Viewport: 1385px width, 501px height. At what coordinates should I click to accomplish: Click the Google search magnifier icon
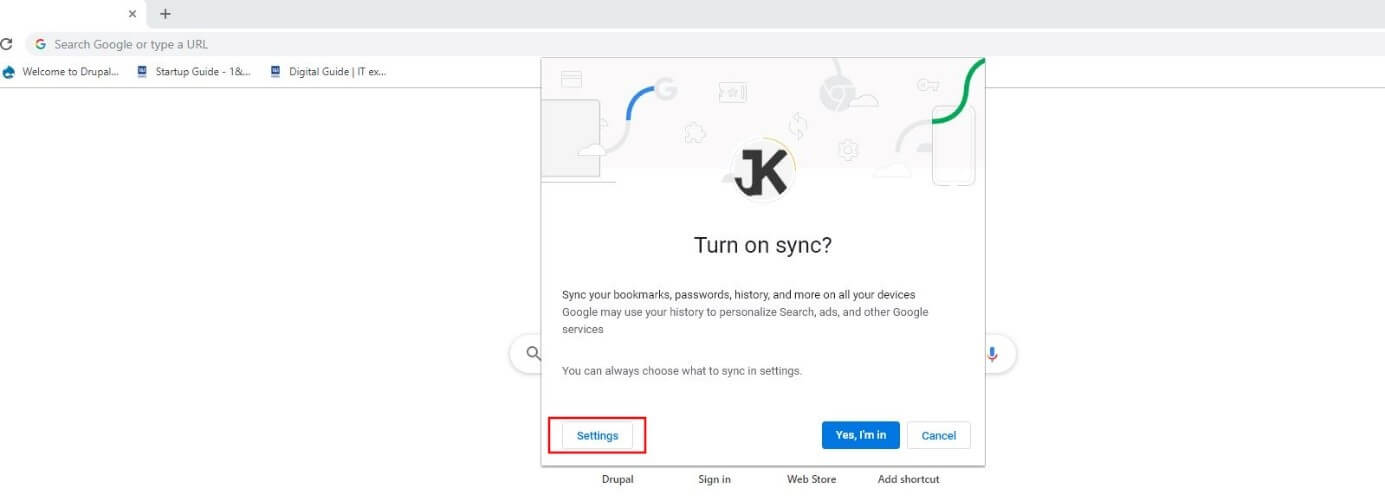[x=534, y=354]
